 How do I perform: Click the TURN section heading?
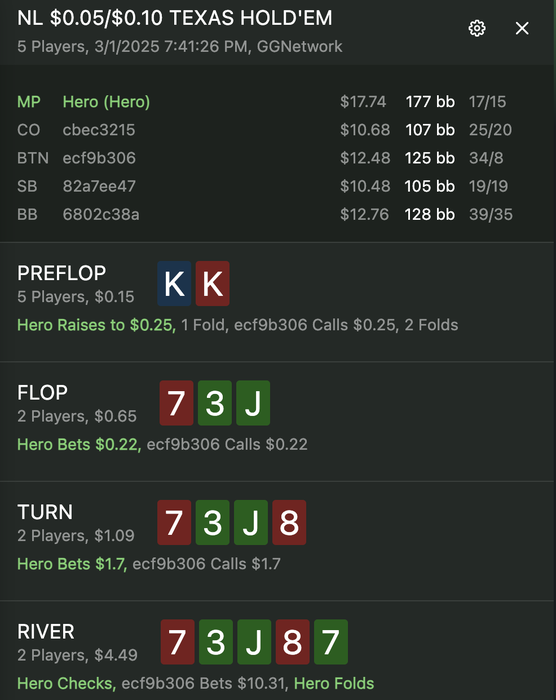(x=45, y=512)
